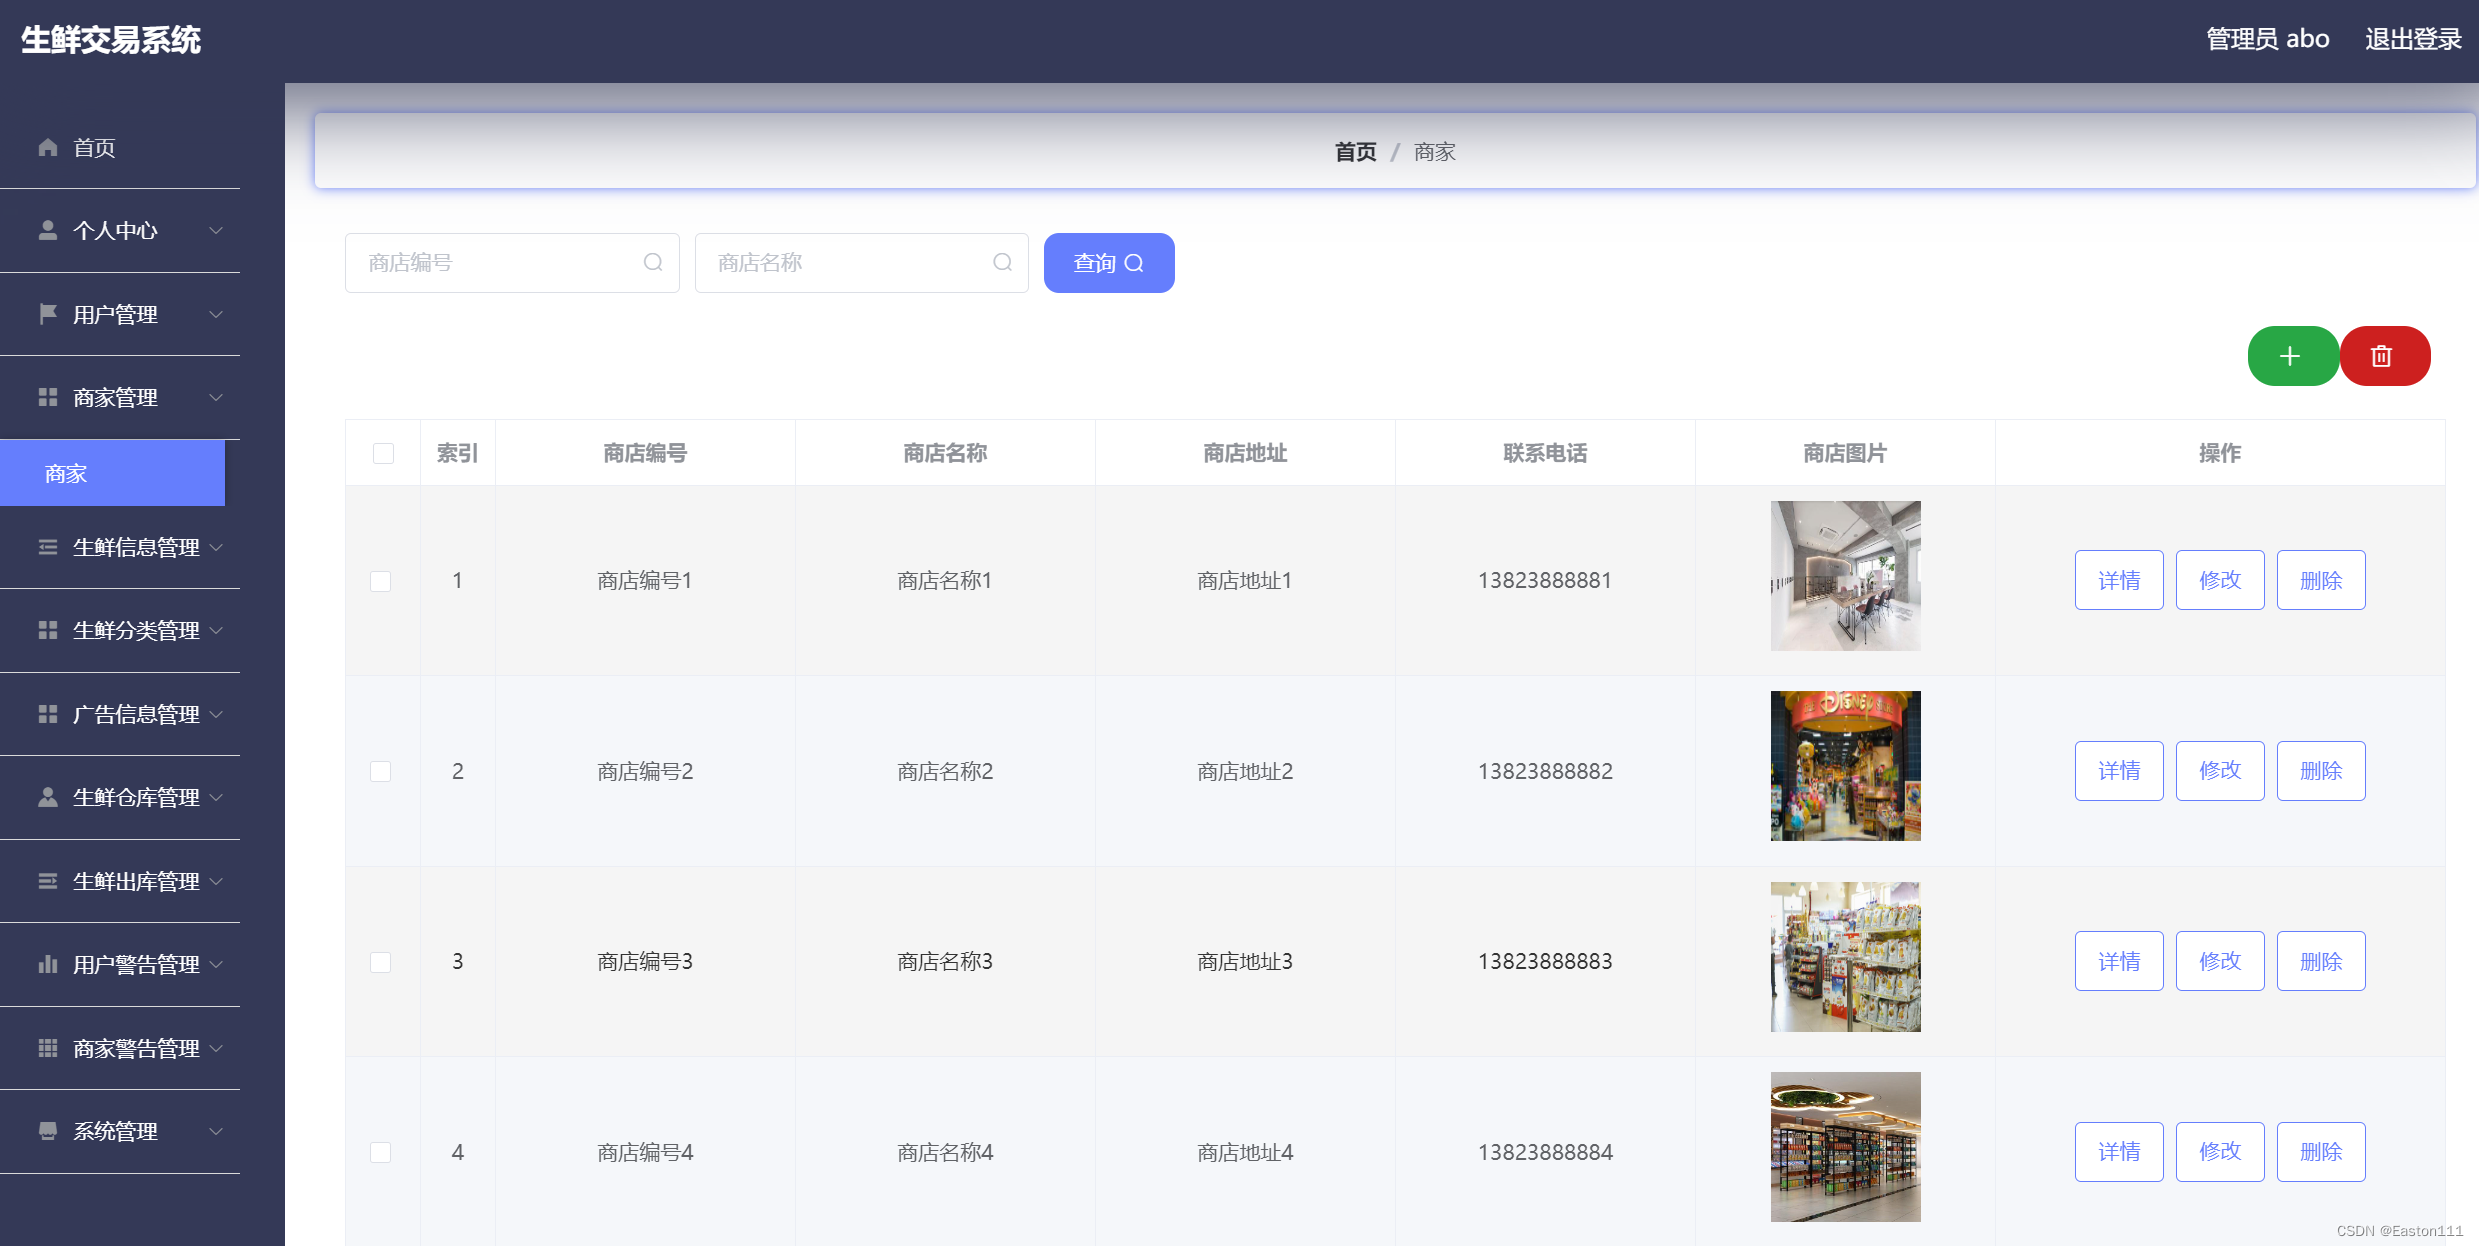Collapse the 商家管理 menu chevron
Image resolution: width=2479 pixels, height=1246 pixels.
[216, 397]
